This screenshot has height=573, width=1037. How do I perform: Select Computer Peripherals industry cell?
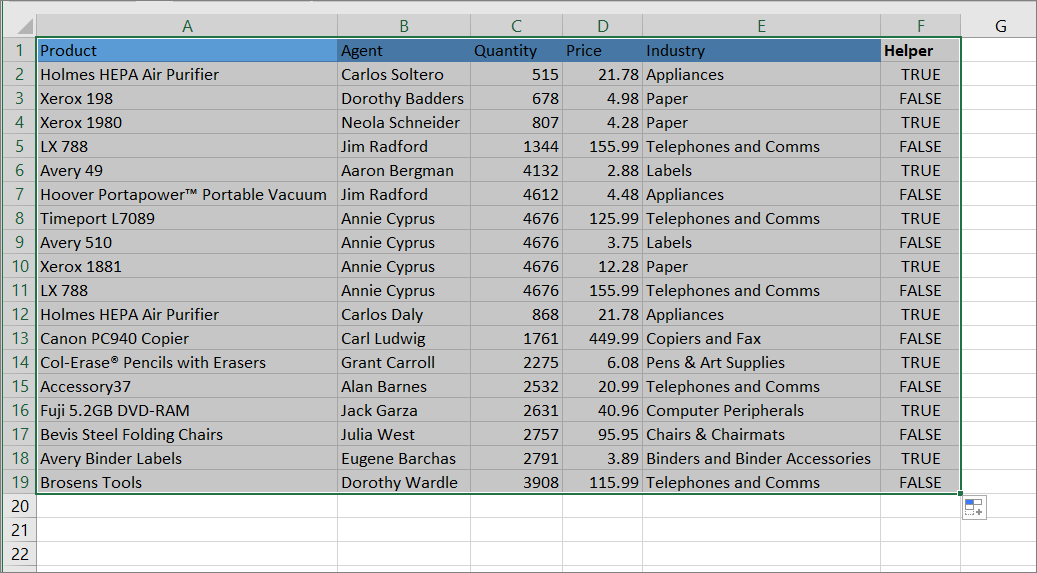[761, 410]
